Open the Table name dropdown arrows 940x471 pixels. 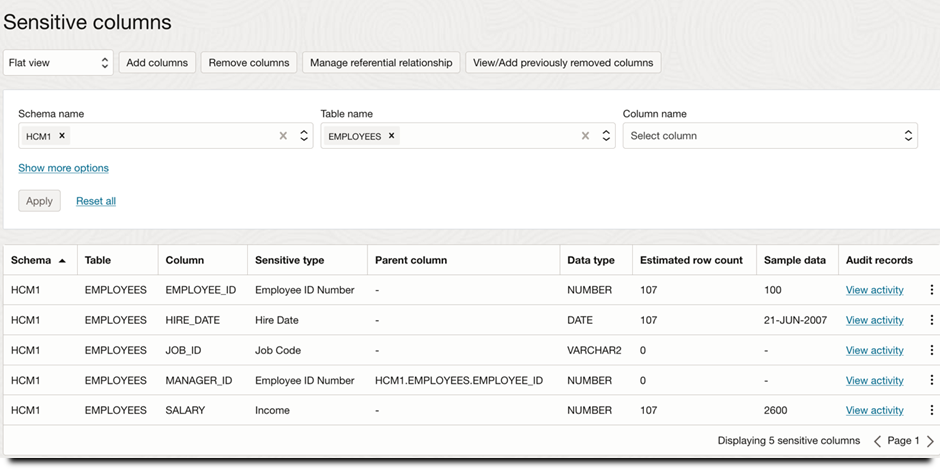[x=606, y=136]
